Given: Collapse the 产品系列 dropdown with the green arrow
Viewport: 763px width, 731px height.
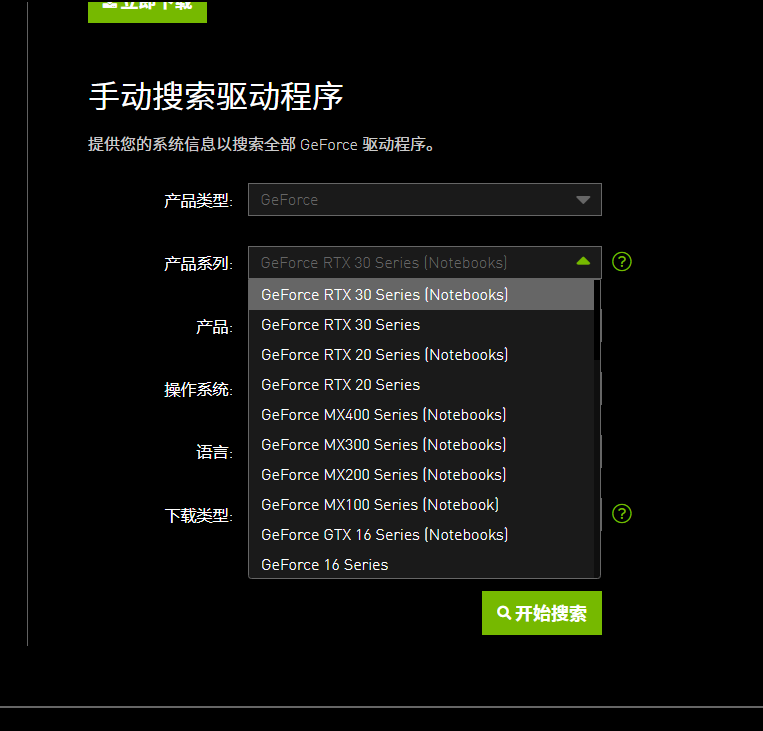Looking at the screenshot, I should tap(583, 262).
